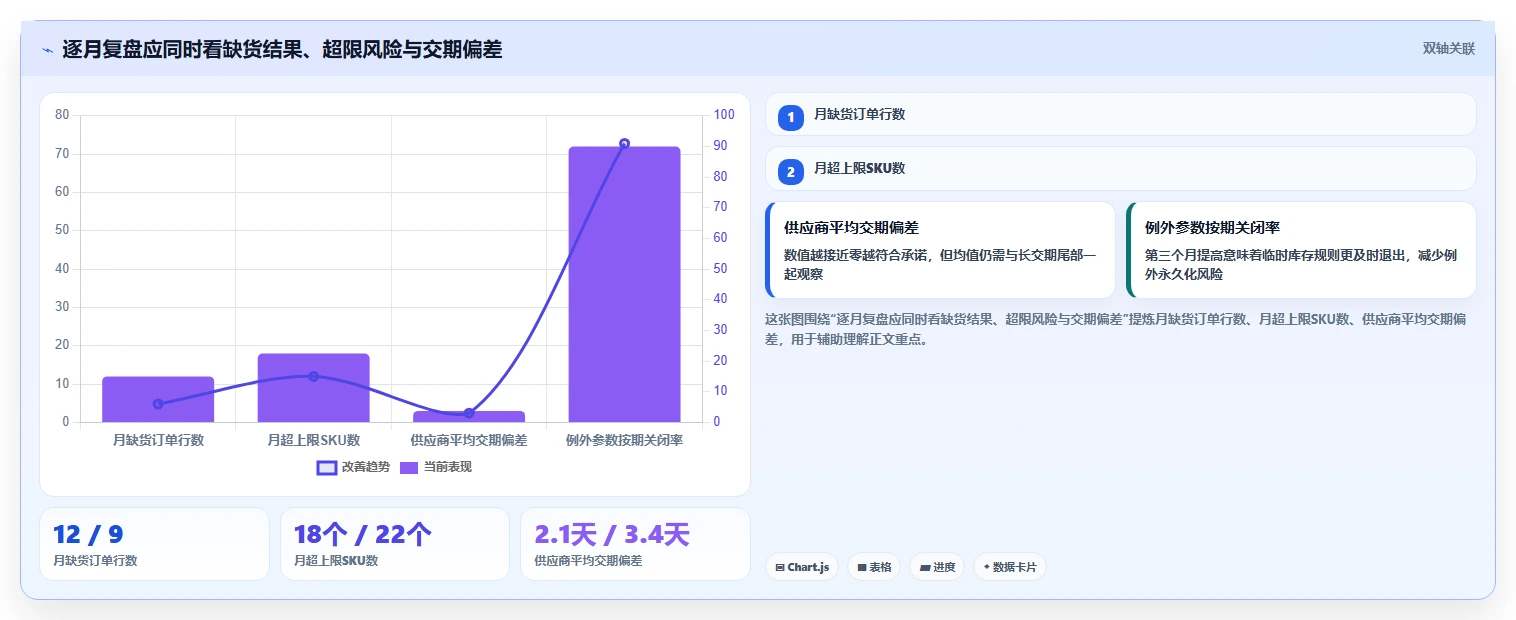This screenshot has width=1516, height=620.
Task: Click the 18个 / 22个 data card
Action: [395, 544]
